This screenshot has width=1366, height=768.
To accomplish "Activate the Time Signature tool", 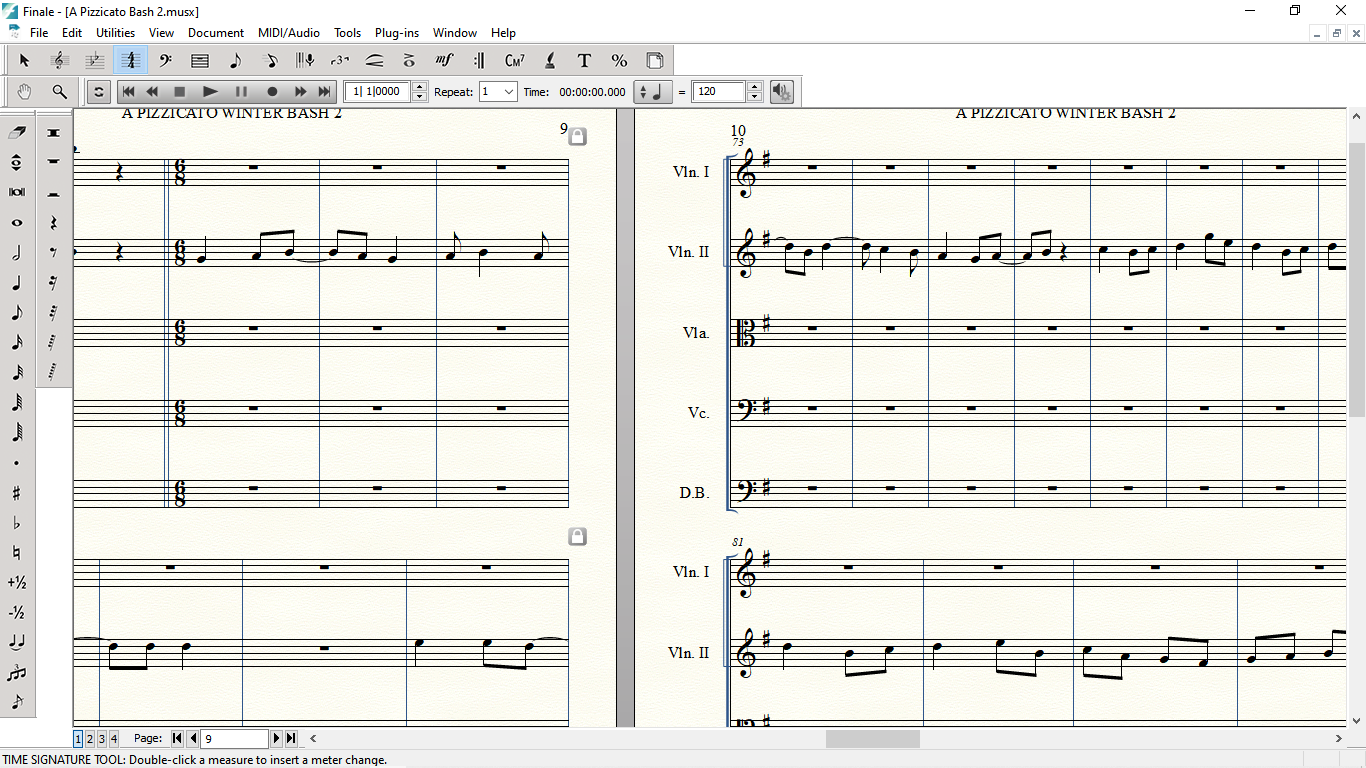I will 130,61.
